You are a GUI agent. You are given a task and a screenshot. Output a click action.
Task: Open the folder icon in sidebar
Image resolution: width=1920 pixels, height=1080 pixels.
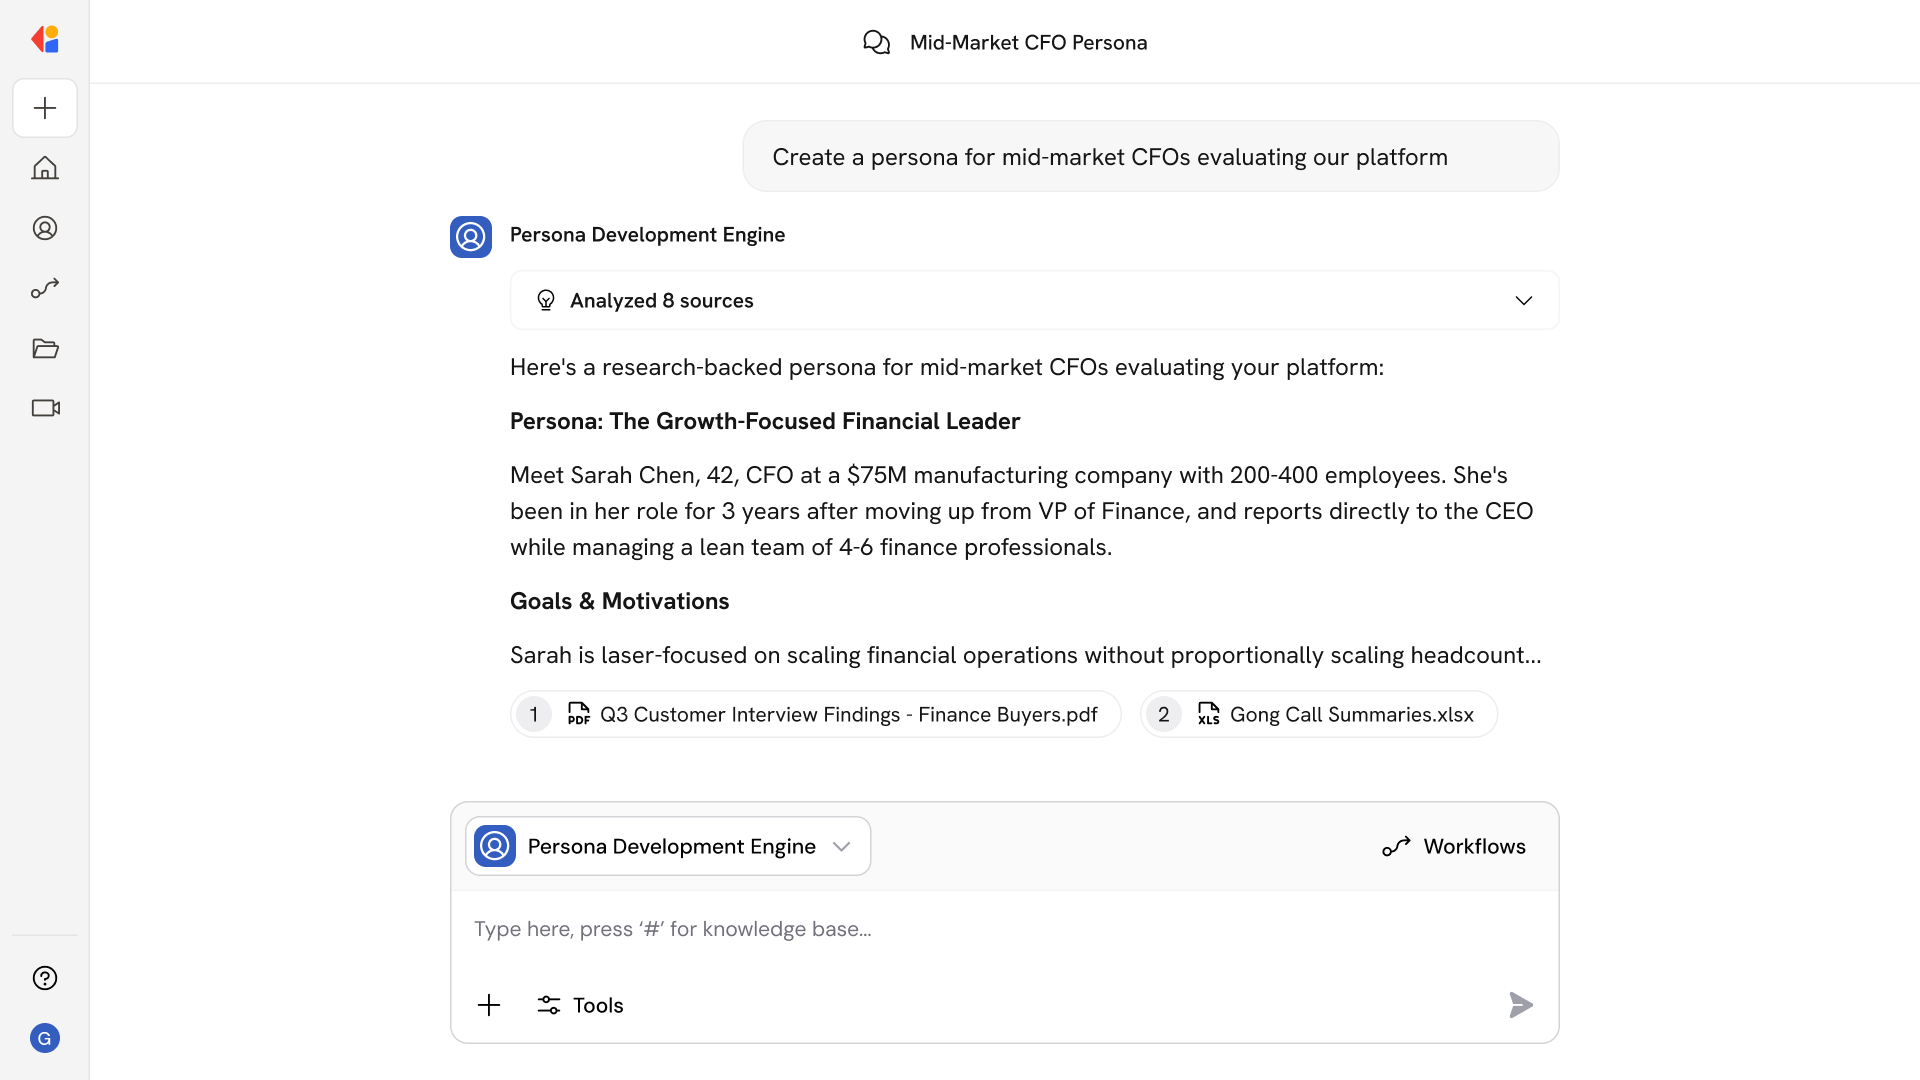45,348
